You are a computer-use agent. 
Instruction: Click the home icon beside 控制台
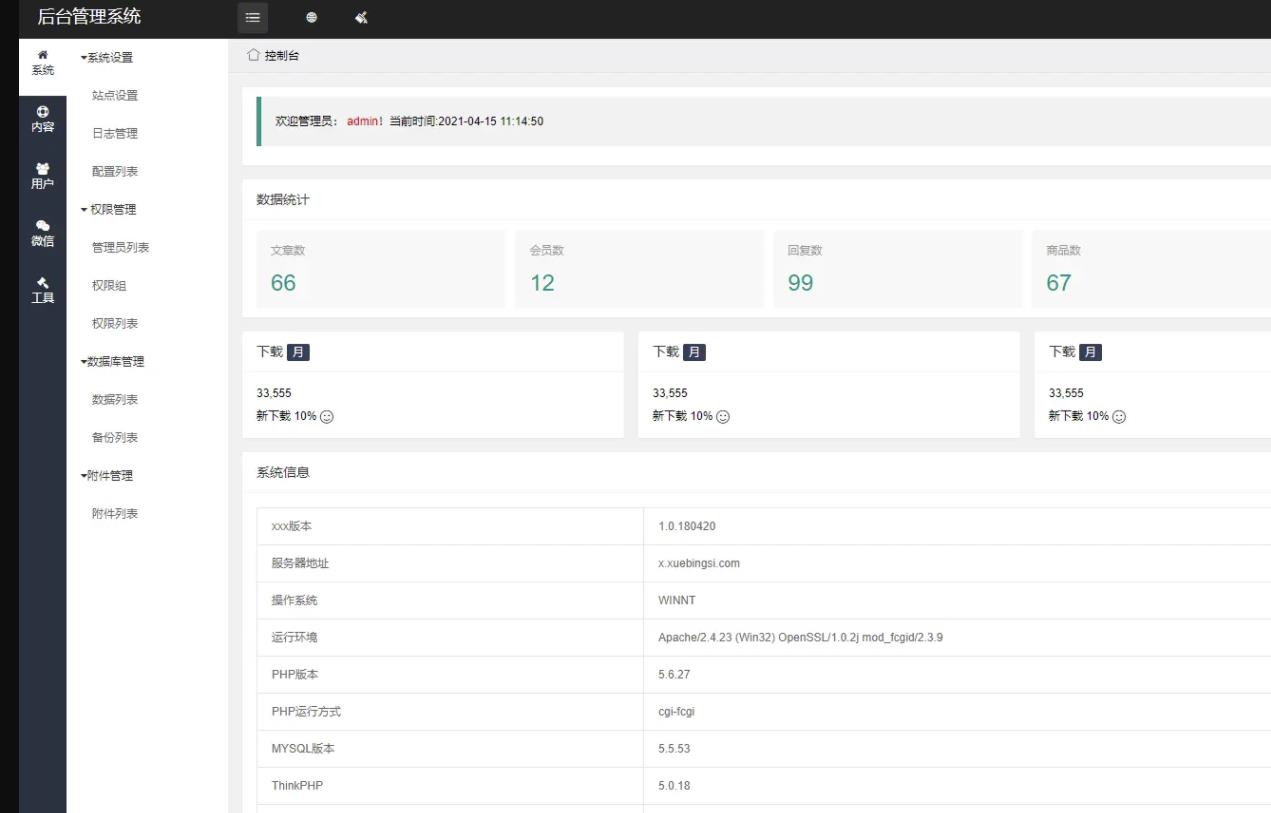[x=253, y=55]
